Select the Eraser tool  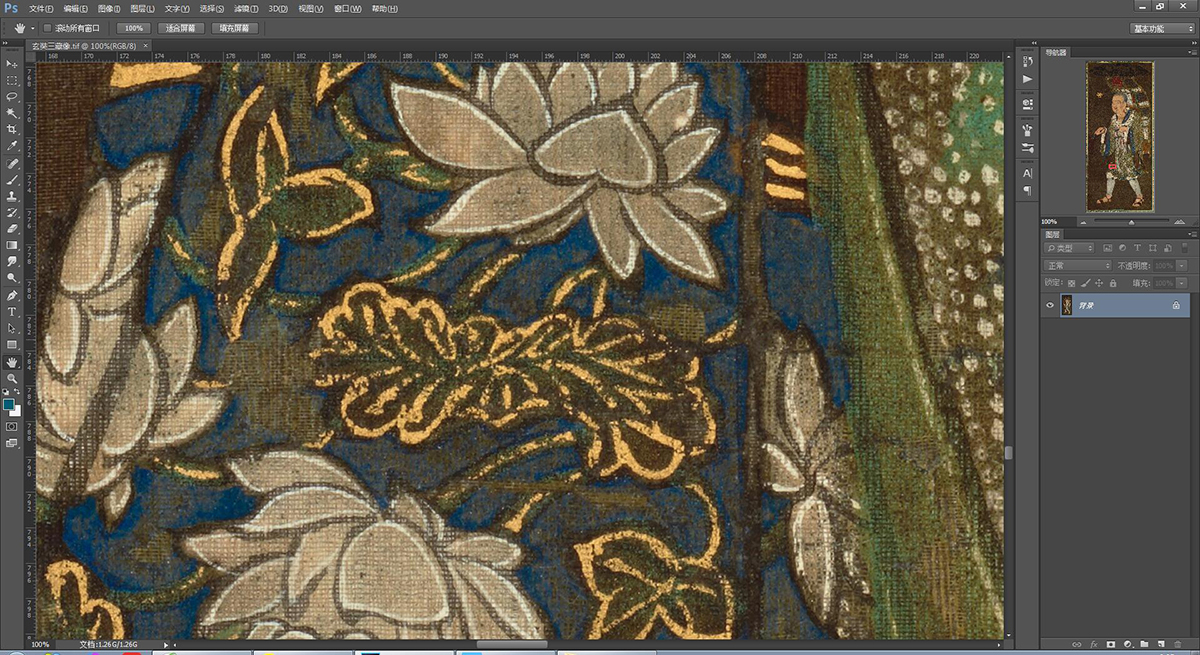coord(12,229)
